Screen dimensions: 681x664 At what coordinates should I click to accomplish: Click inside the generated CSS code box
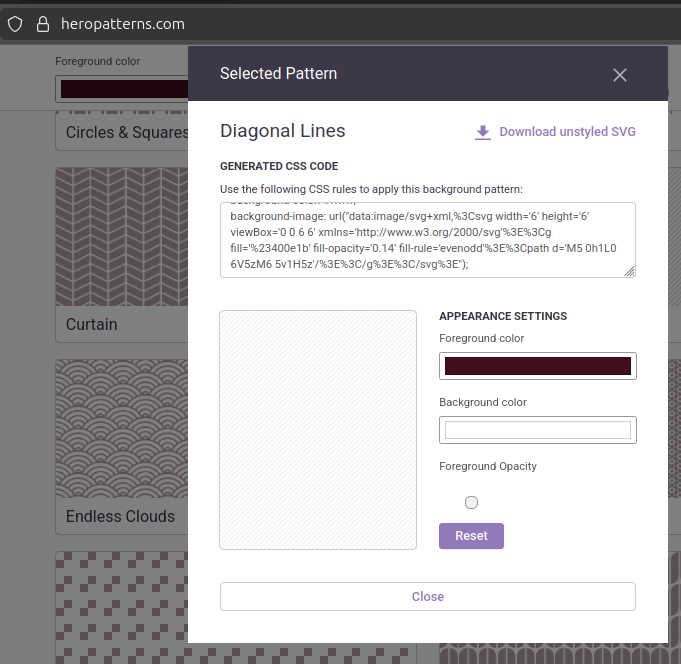[x=420, y=240]
